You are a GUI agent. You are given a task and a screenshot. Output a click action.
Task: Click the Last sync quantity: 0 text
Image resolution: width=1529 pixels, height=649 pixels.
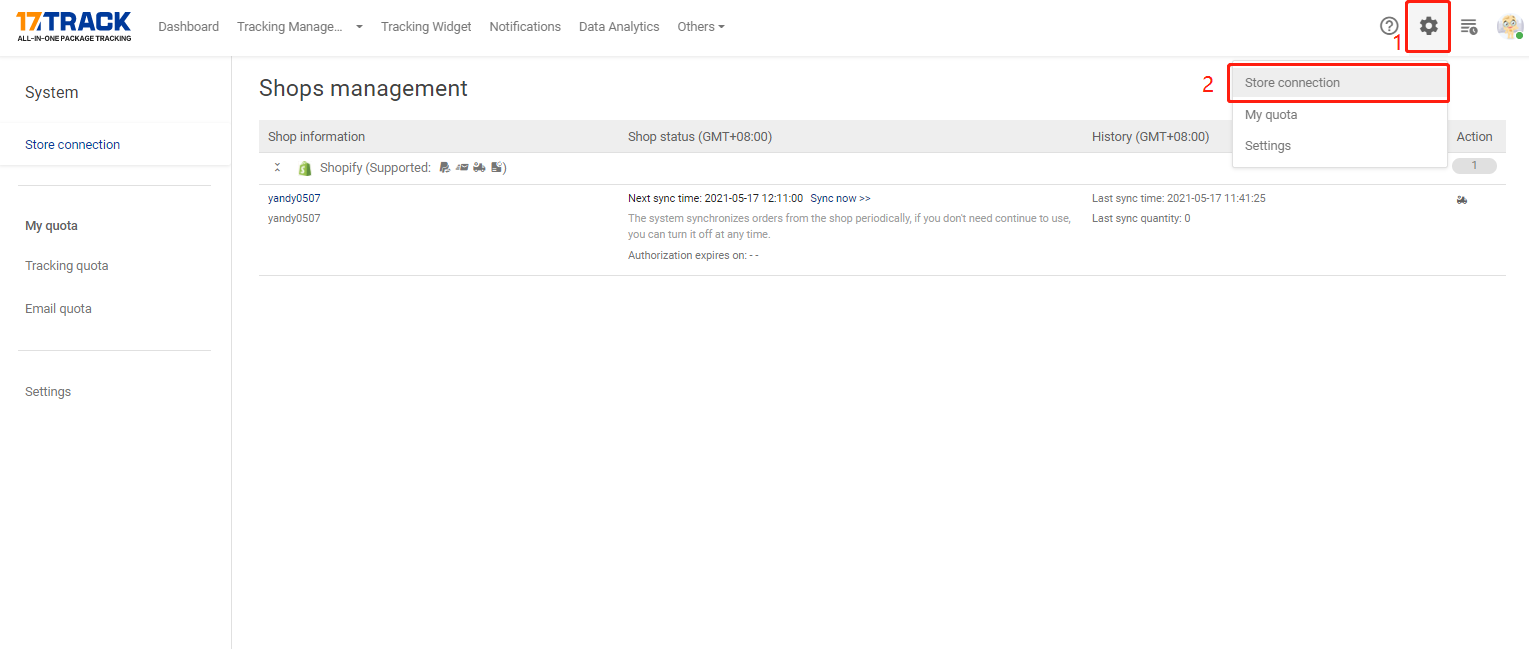pyautogui.click(x=1141, y=218)
